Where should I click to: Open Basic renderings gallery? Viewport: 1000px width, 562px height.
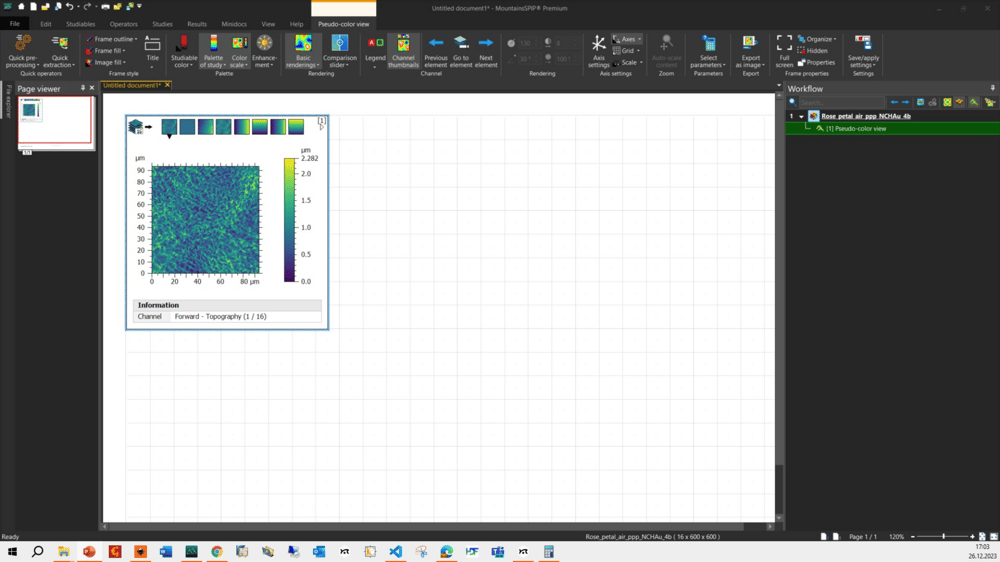(x=303, y=51)
